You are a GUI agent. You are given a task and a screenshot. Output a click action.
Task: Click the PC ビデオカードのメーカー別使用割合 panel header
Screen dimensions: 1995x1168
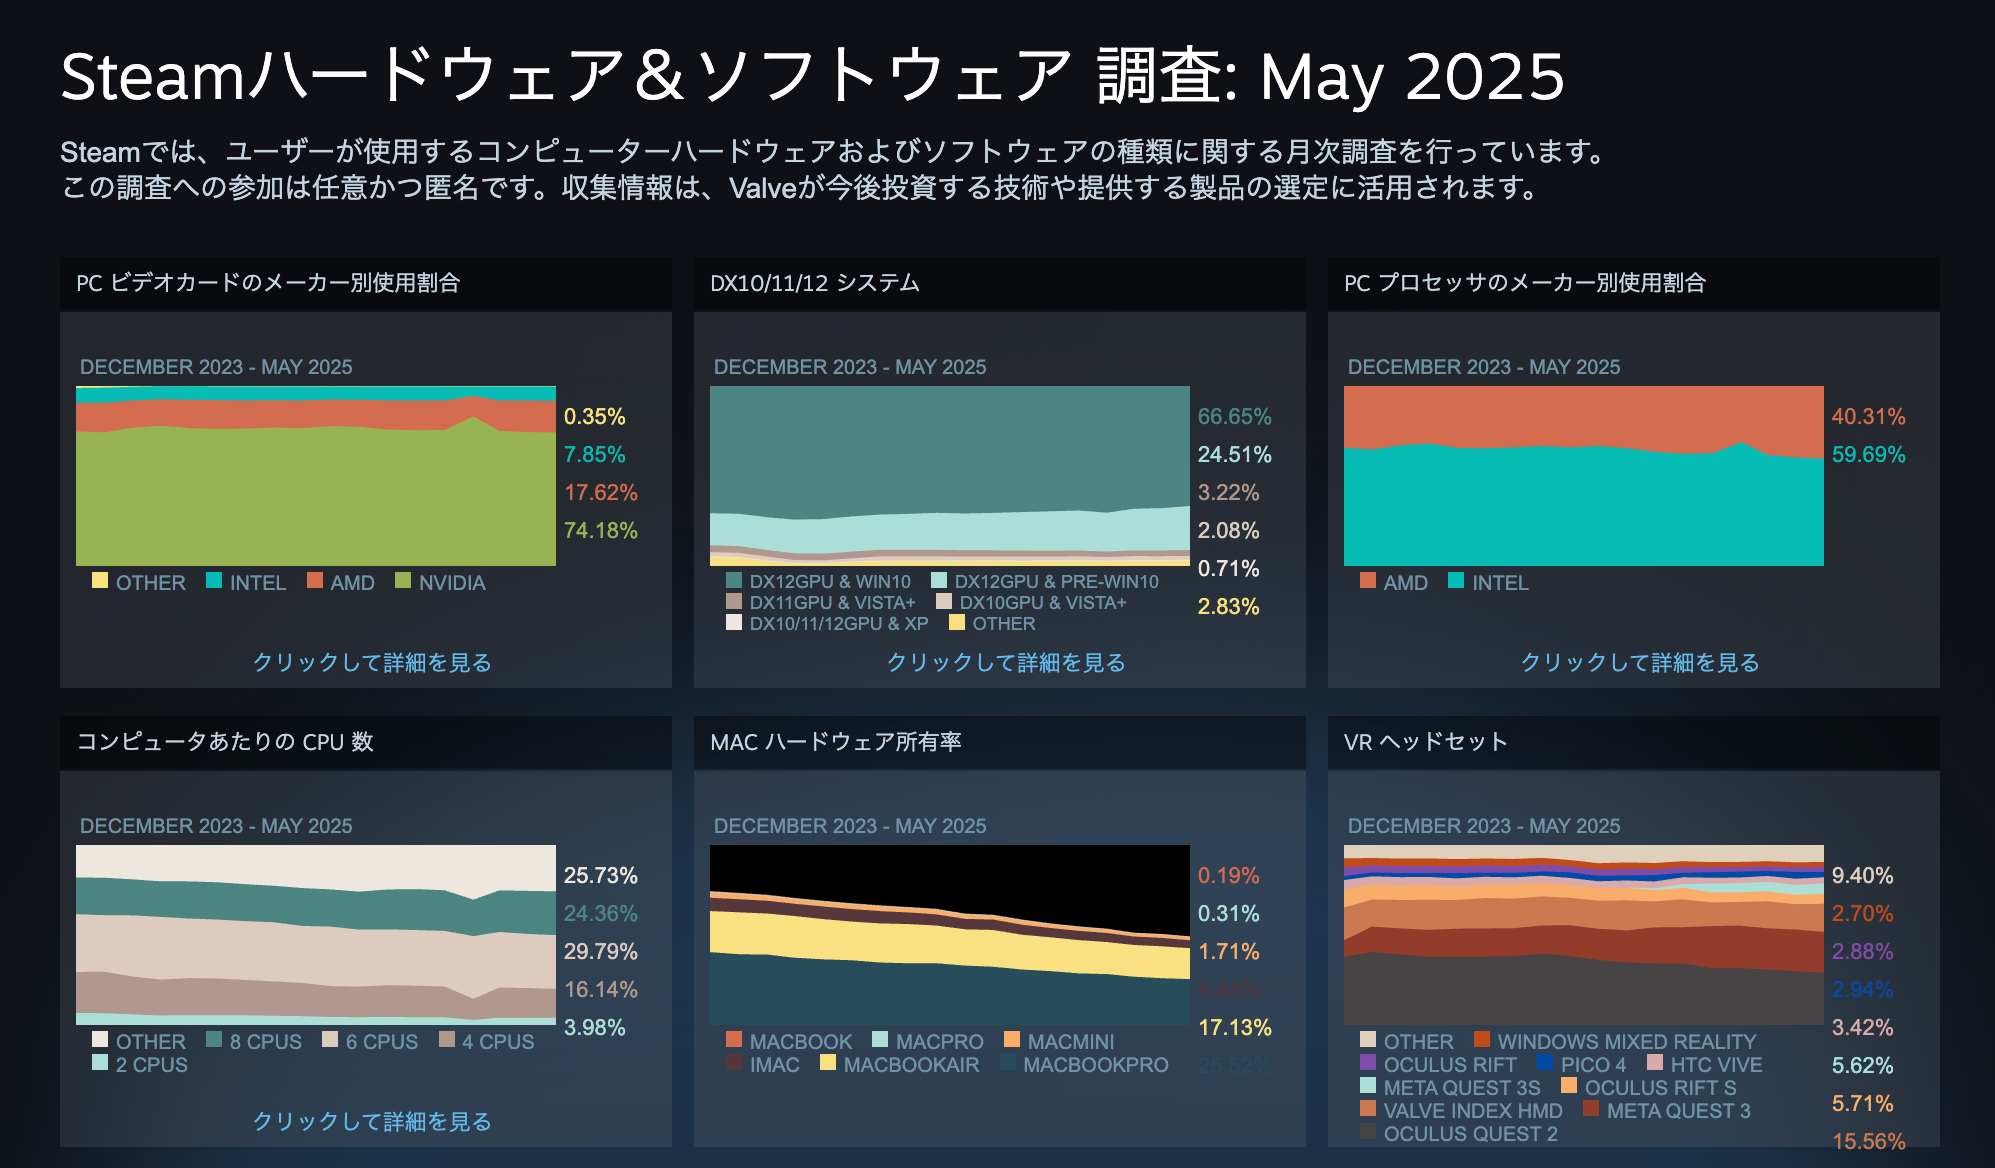pos(366,283)
